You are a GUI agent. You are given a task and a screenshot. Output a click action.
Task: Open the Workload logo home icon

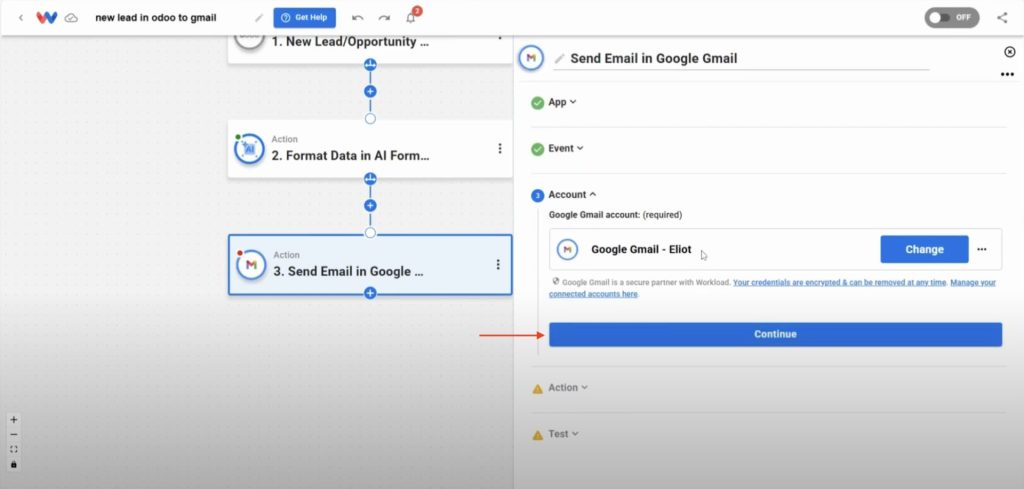[x=46, y=18]
